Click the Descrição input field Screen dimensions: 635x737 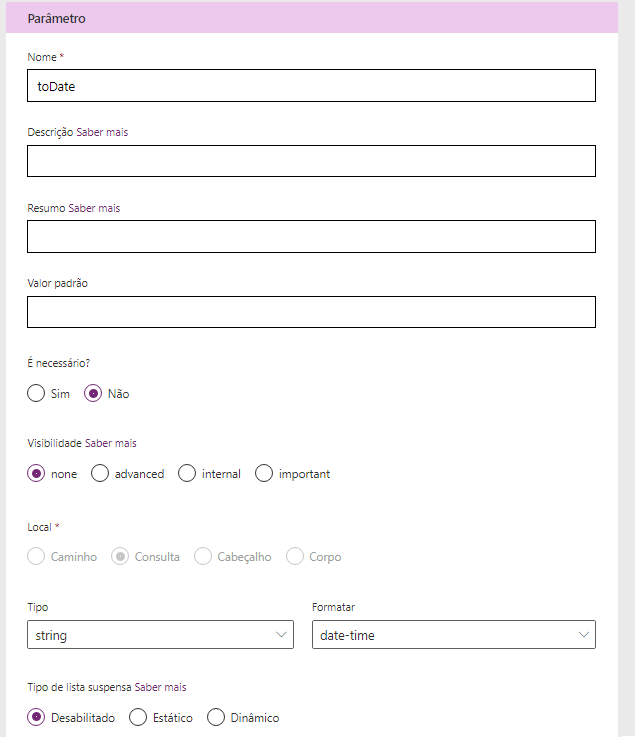pyautogui.click(x=311, y=161)
